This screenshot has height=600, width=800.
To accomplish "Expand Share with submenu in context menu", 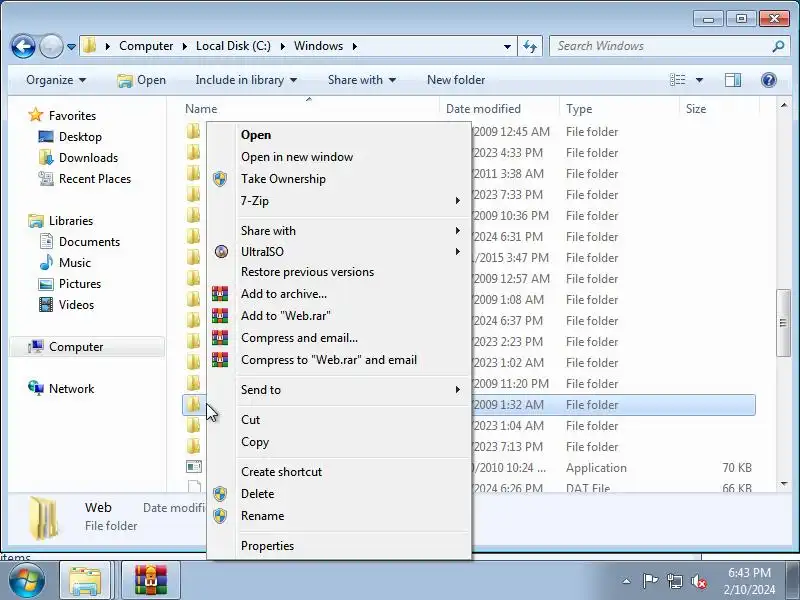I will (x=338, y=231).
